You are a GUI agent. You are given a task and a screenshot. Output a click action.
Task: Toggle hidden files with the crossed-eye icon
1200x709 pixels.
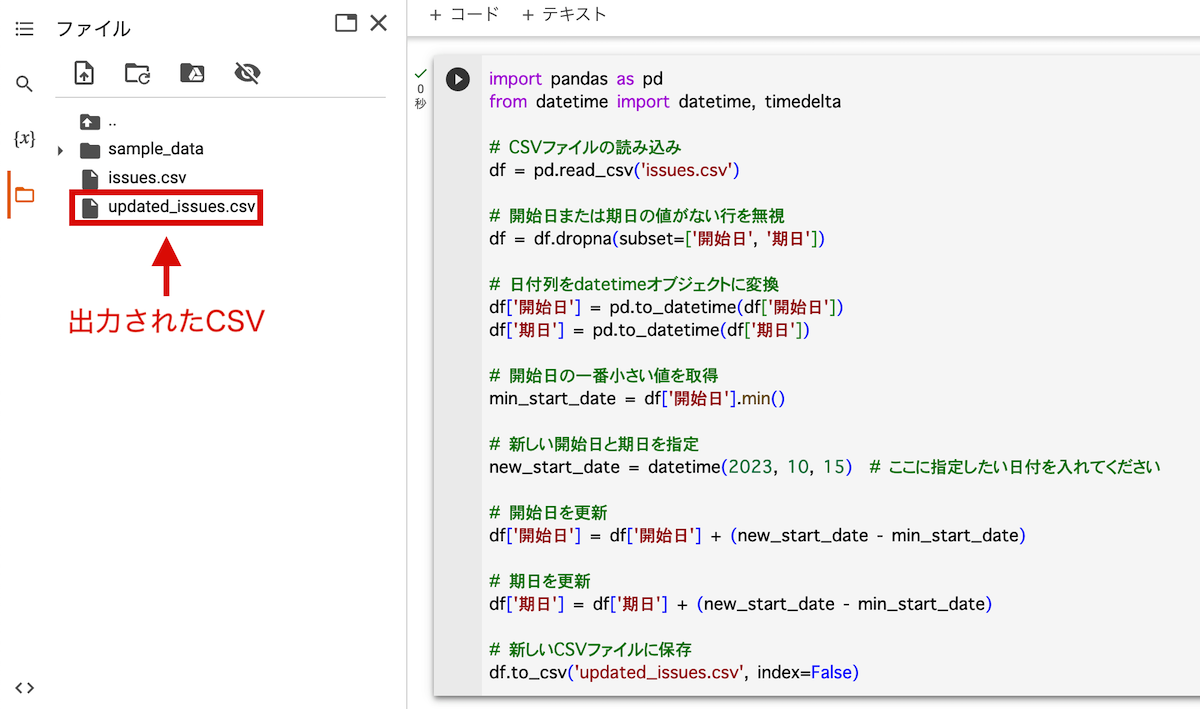(x=247, y=73)
